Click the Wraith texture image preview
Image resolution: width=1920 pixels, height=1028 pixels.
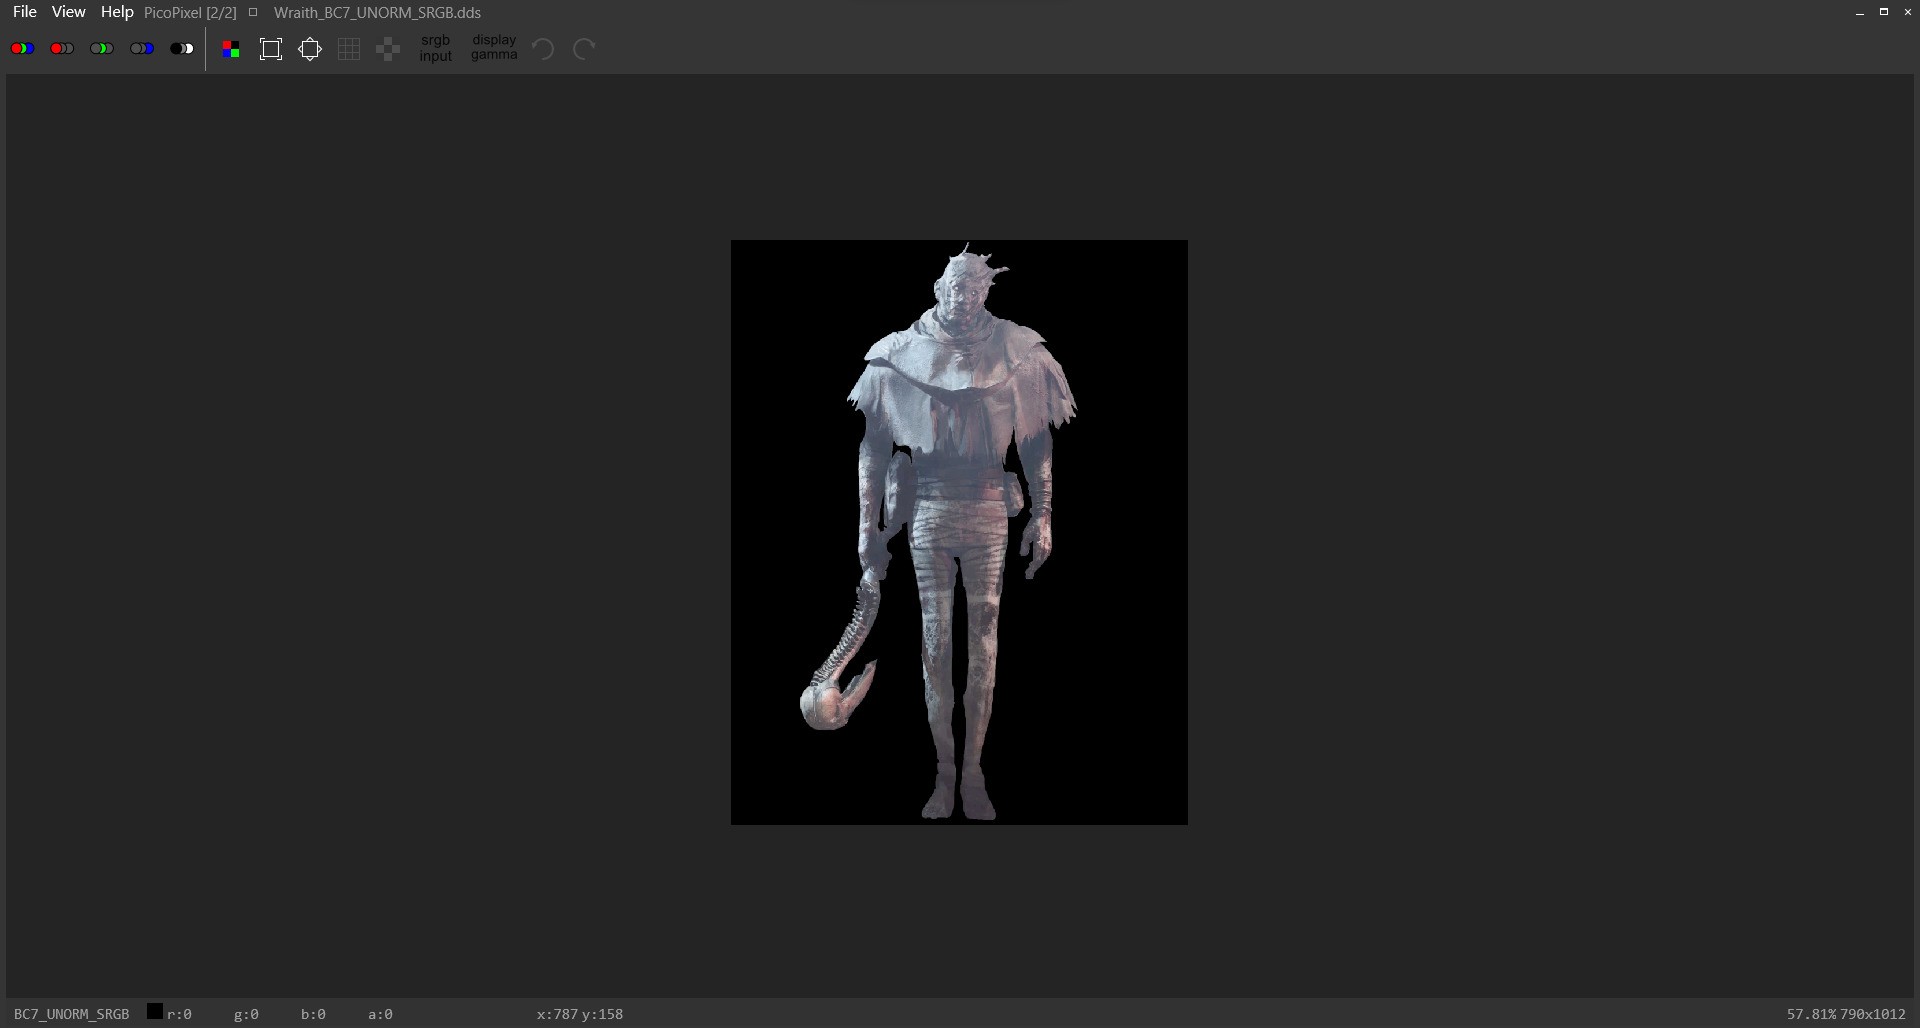coord(959,532)
